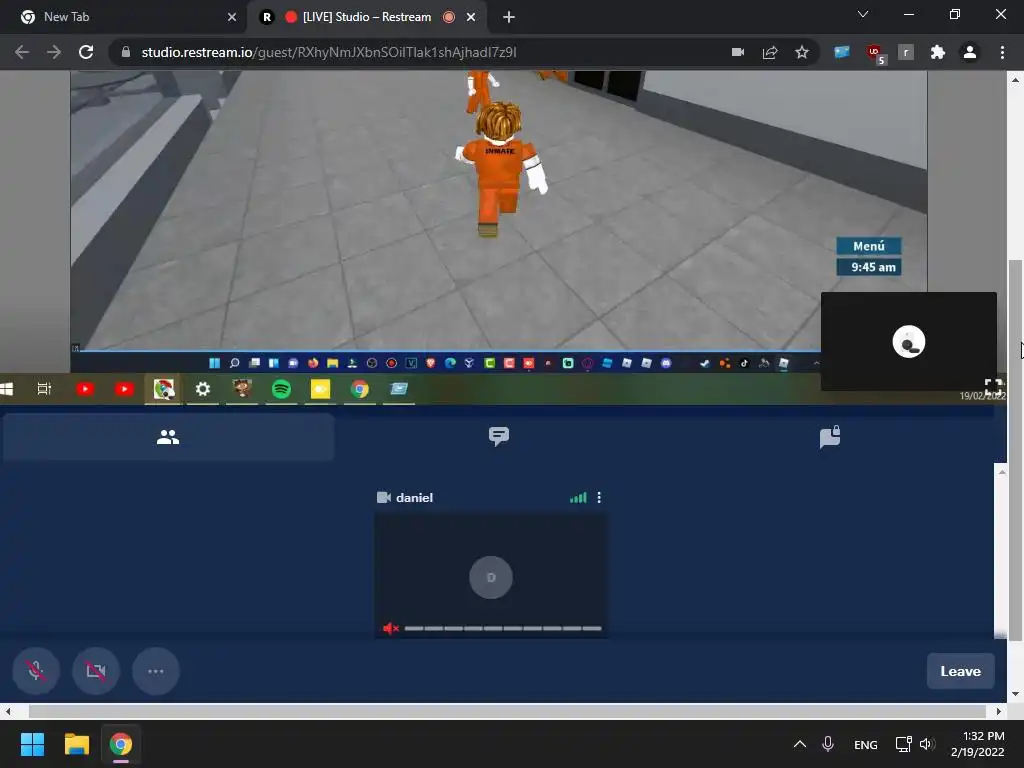The image size is (1024, 768).
Task: Click the scroll right arrow
Action: tap(999, 711)
